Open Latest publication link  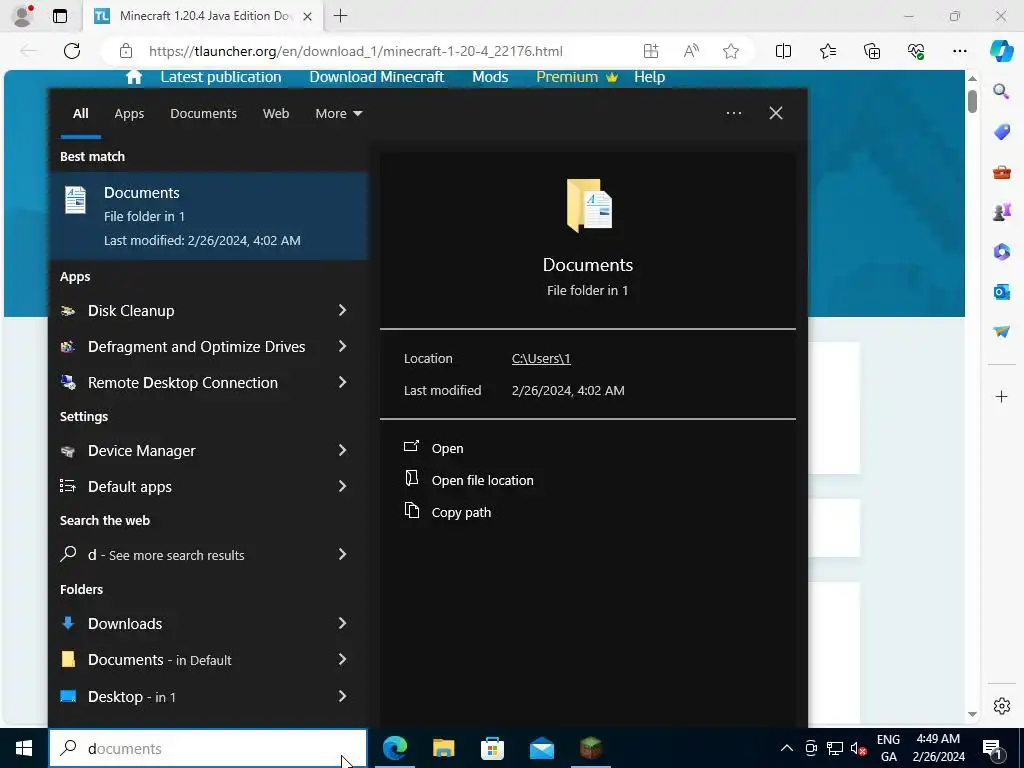click(221, 77)
